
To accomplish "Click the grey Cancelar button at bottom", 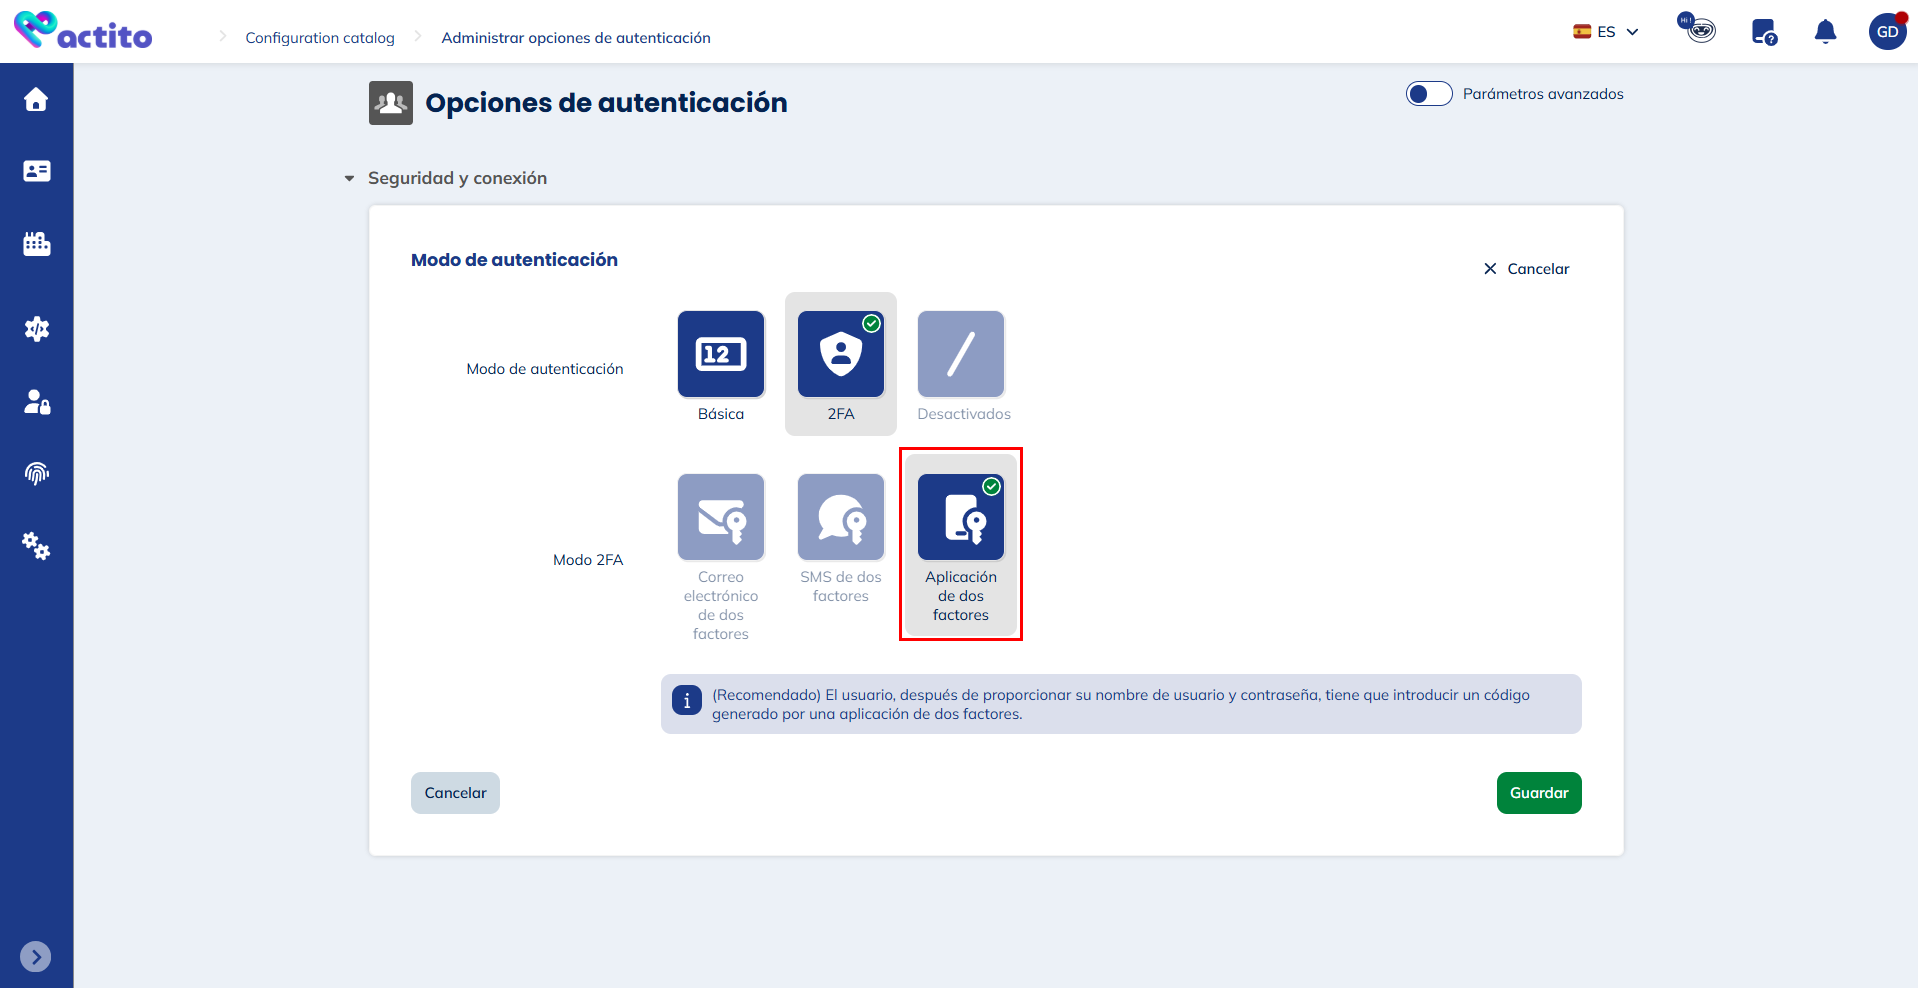I will pyautogui.click(x=455, y=793).
